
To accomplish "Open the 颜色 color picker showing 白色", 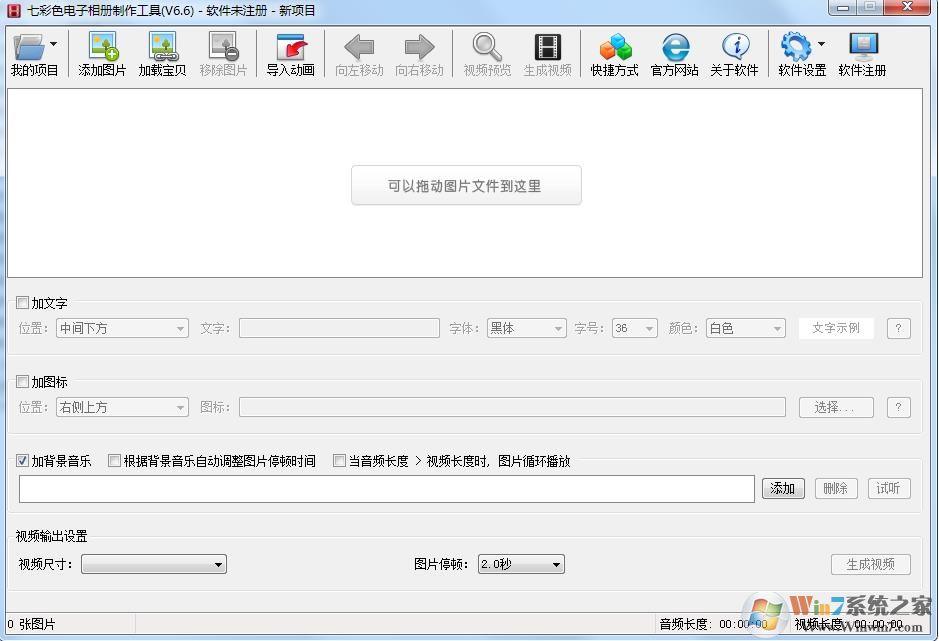I will click(745, 328).
